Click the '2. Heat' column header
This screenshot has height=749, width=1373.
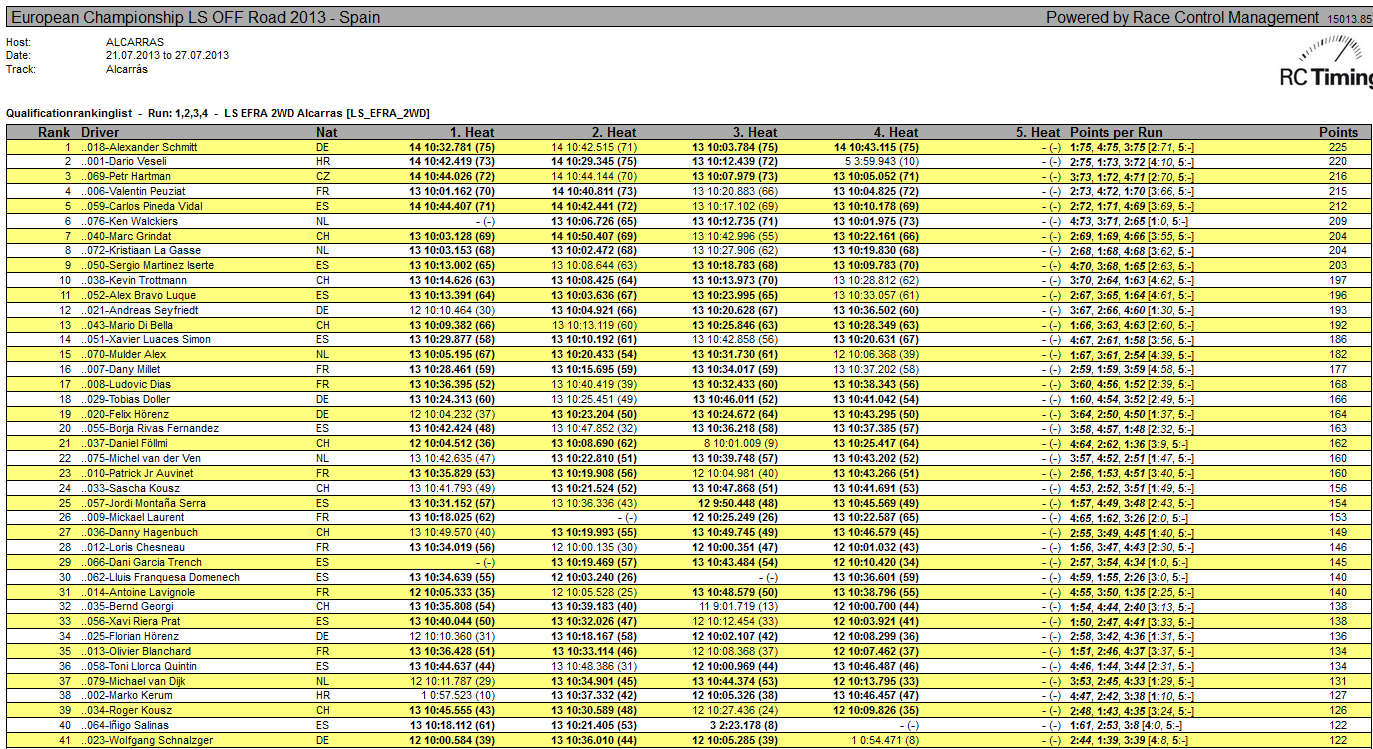tap(613, 132)
